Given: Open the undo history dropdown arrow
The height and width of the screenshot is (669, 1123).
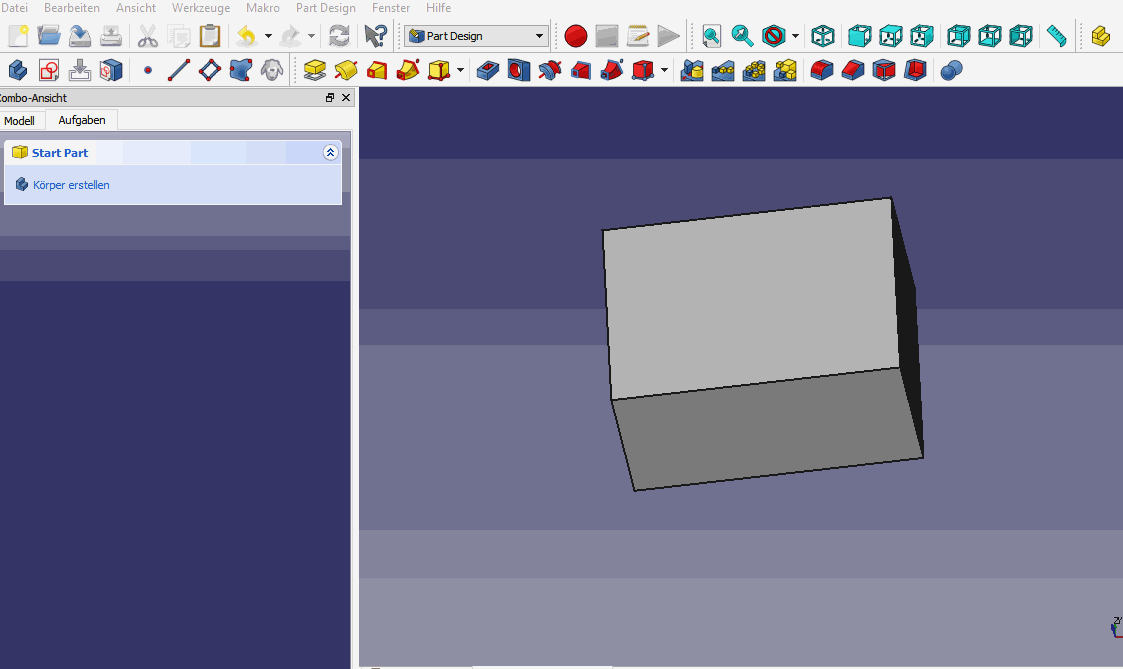Looking at the screenshot, I should [x=268, y=37].
